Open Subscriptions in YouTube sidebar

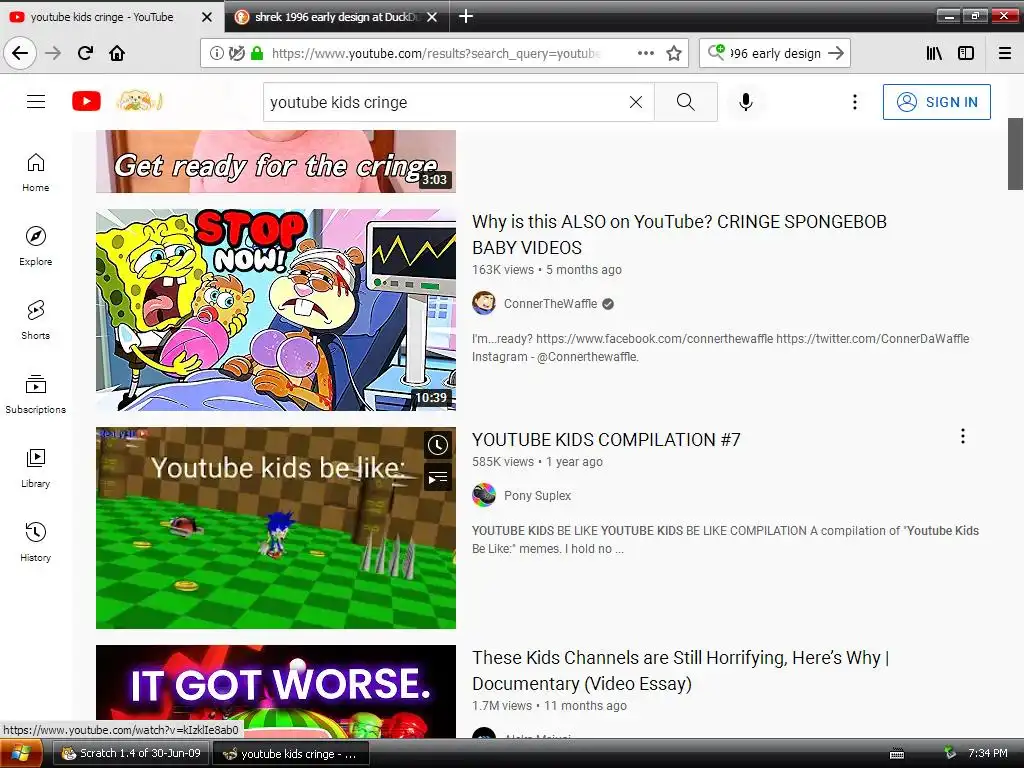click(x=36, y=394)
